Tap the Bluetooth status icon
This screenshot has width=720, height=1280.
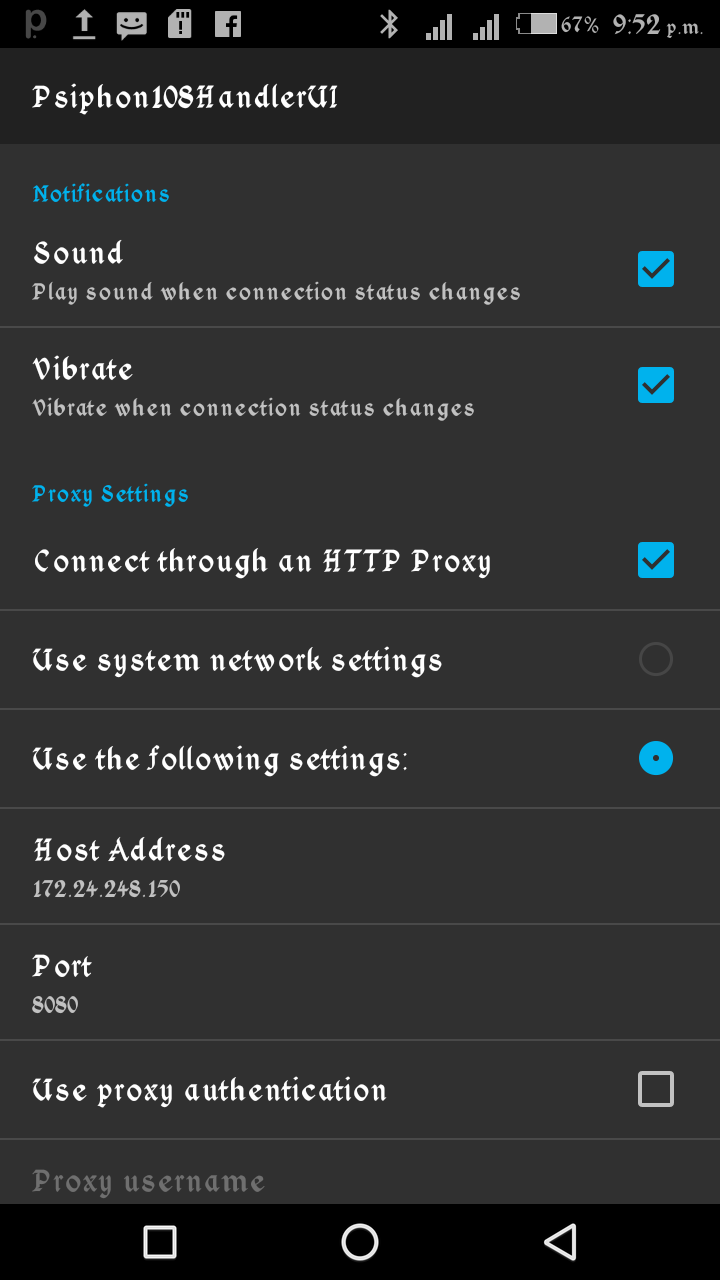click(x=389, y=25)
